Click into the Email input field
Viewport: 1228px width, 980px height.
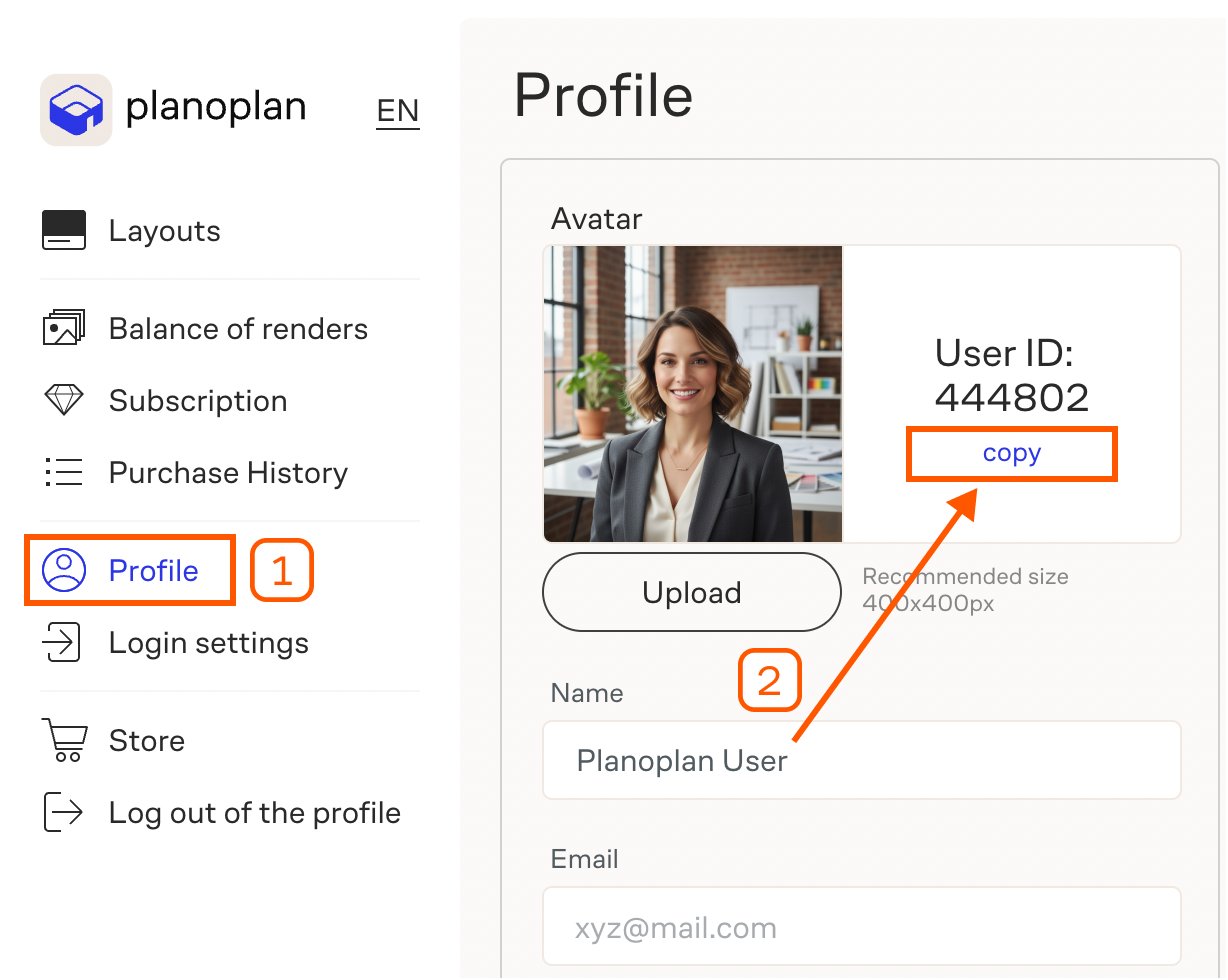tap(861, 927)
